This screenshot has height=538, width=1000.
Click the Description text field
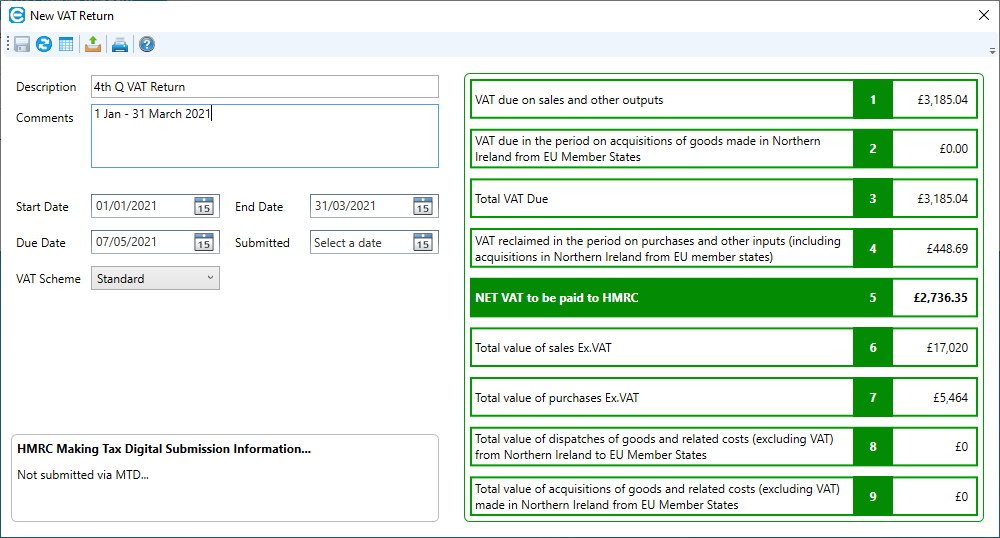[264, 87]
